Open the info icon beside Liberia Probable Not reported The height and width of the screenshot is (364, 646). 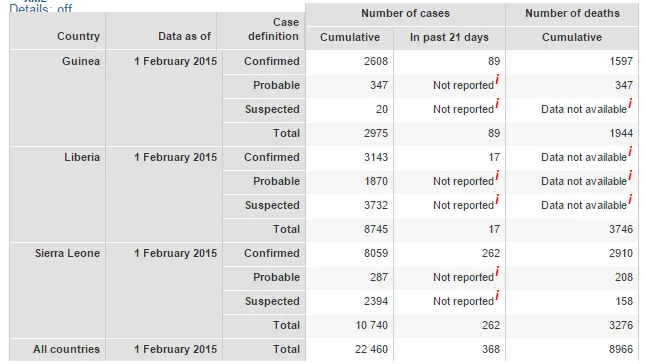tap(497, 175)
